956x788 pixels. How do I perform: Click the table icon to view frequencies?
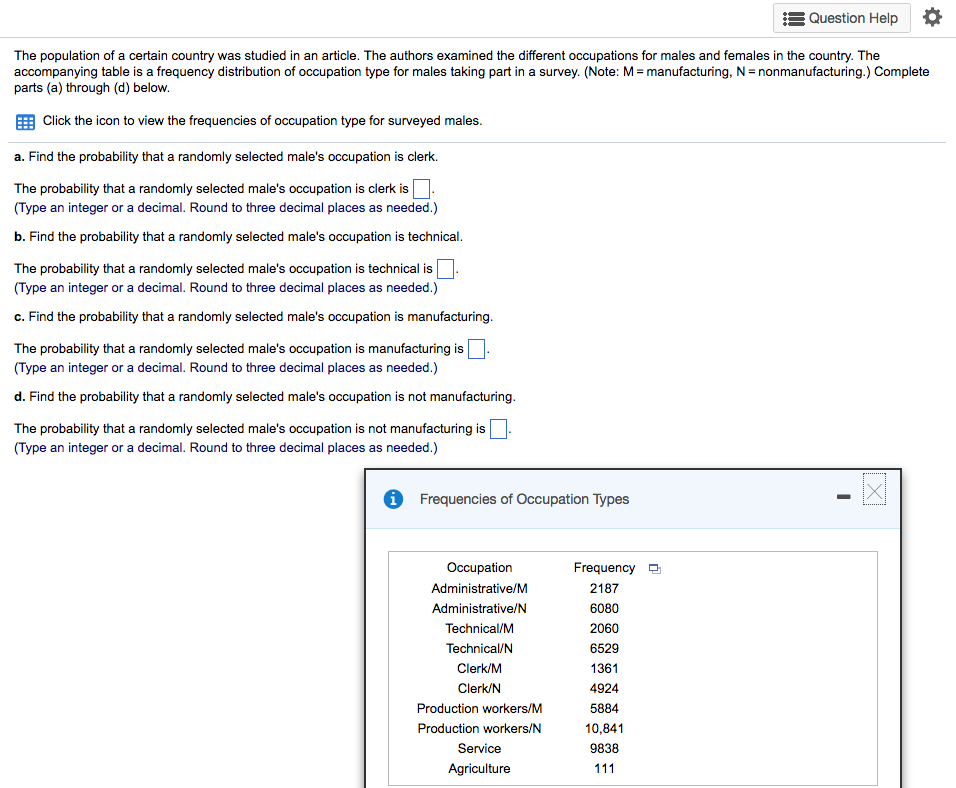tap(25, 122)
